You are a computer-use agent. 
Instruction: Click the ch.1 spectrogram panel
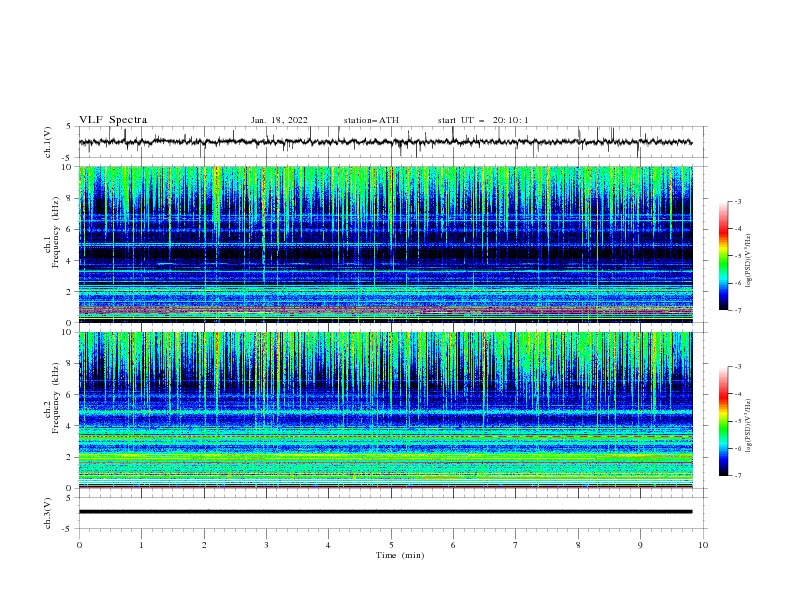[385, 244]
